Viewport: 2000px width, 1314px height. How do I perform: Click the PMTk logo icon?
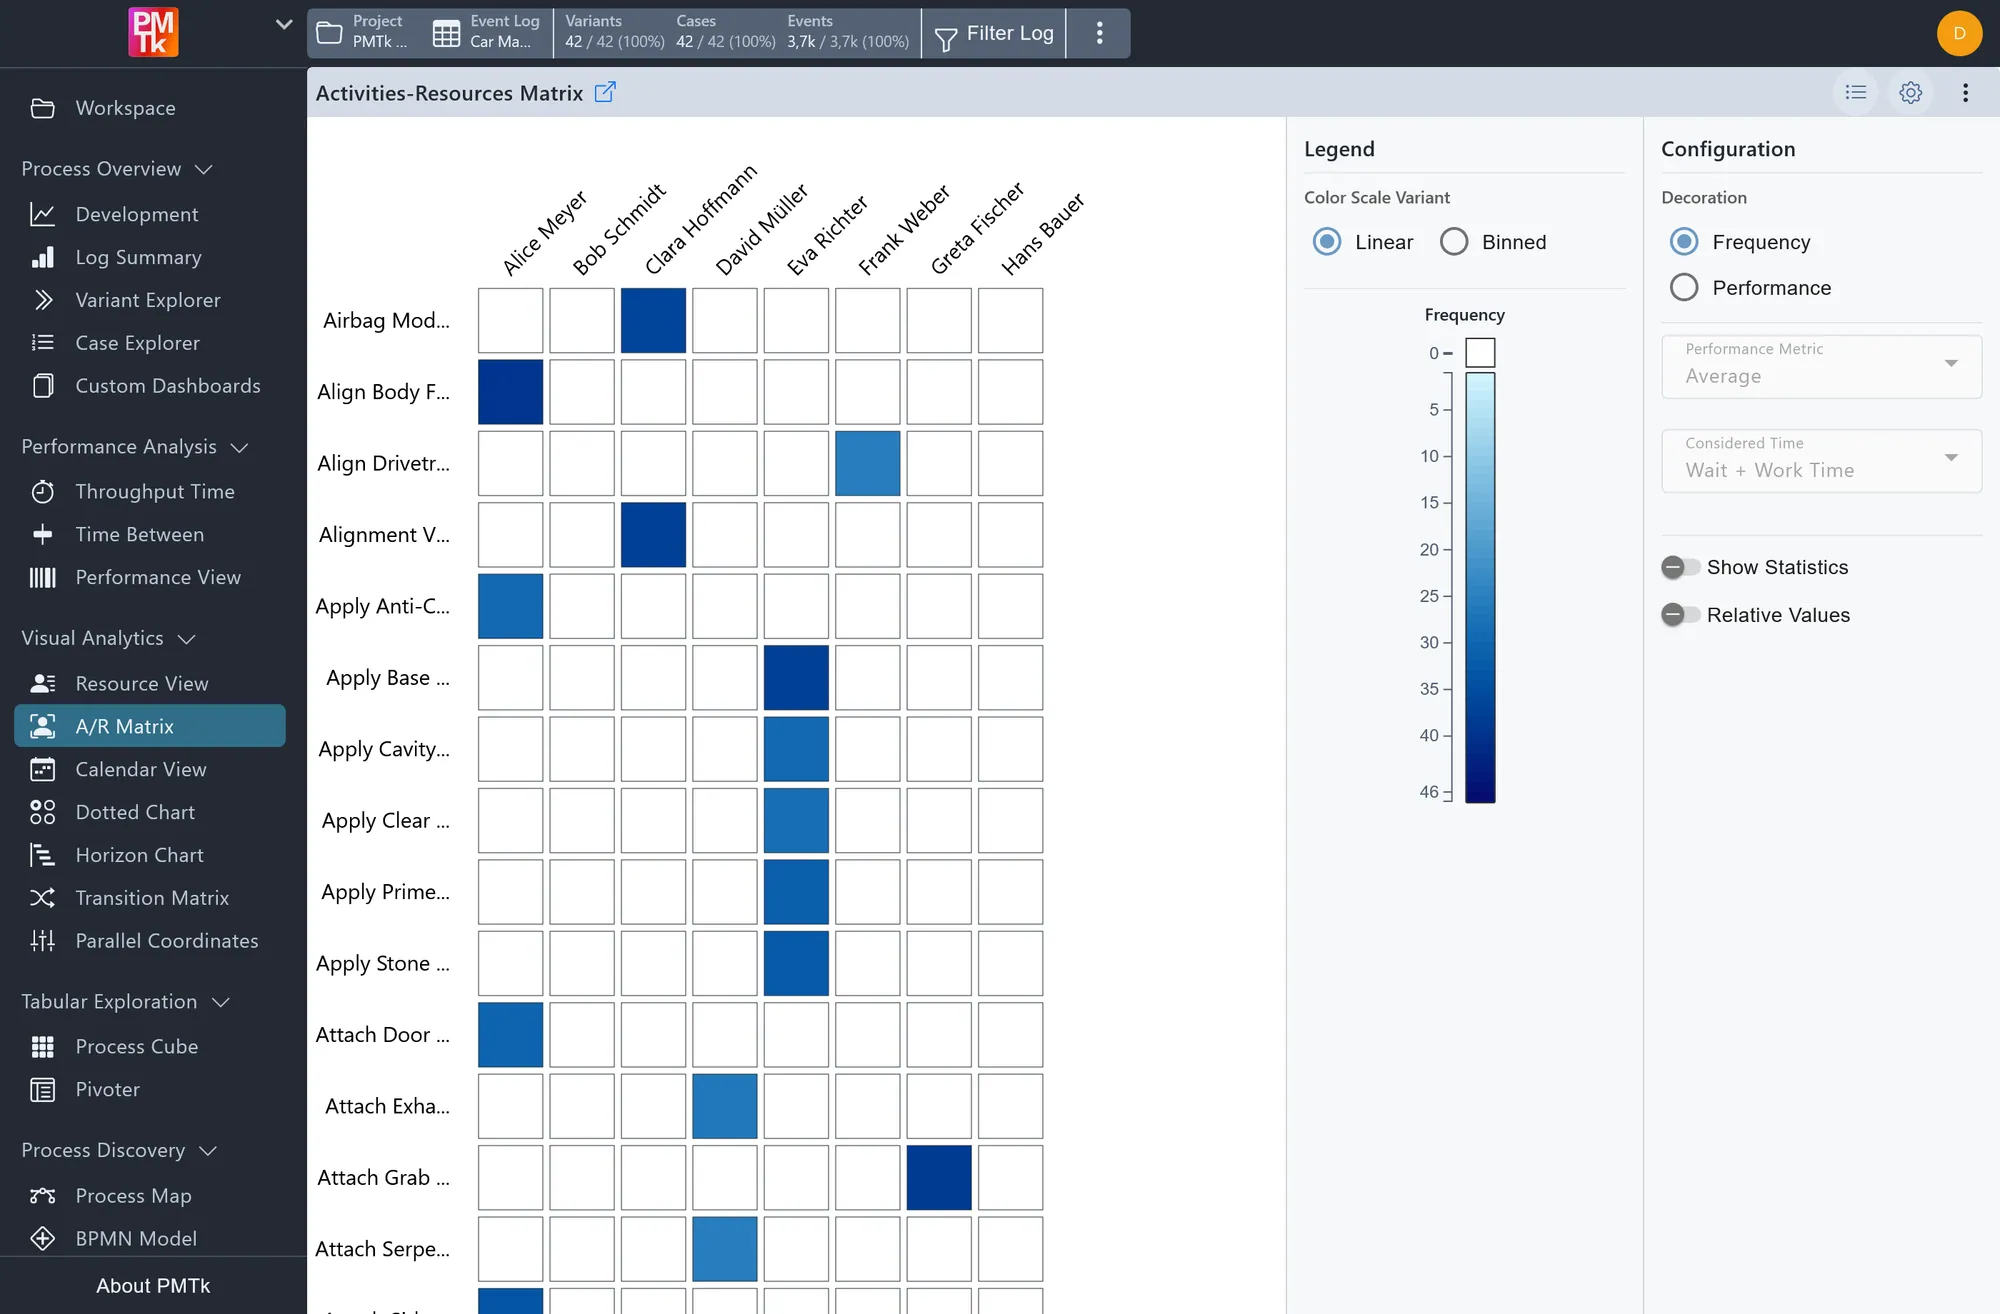point(153,32)
